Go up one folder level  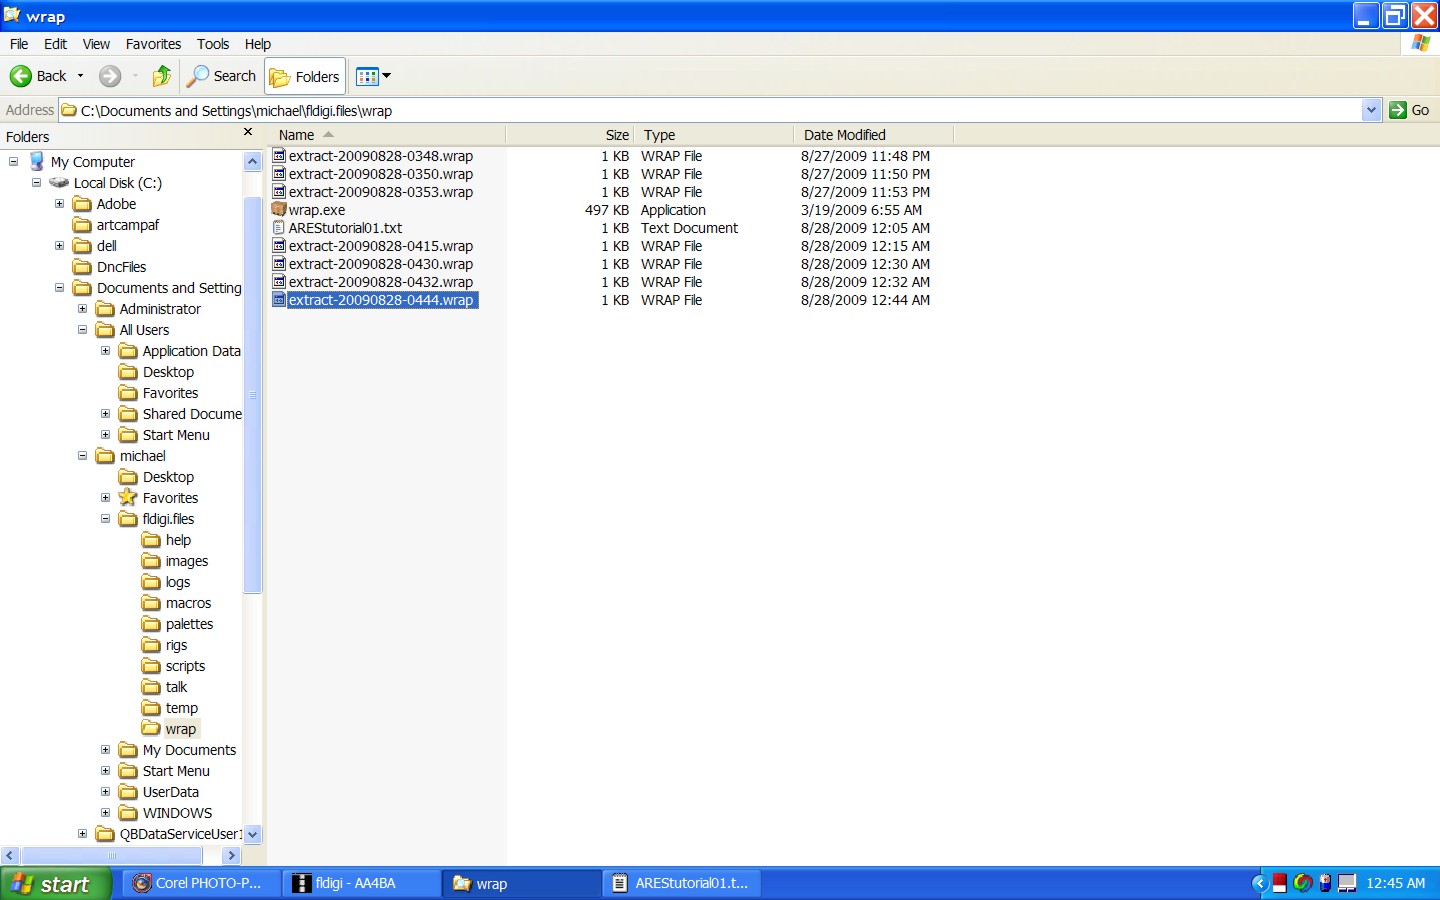(x=162, y=76)
